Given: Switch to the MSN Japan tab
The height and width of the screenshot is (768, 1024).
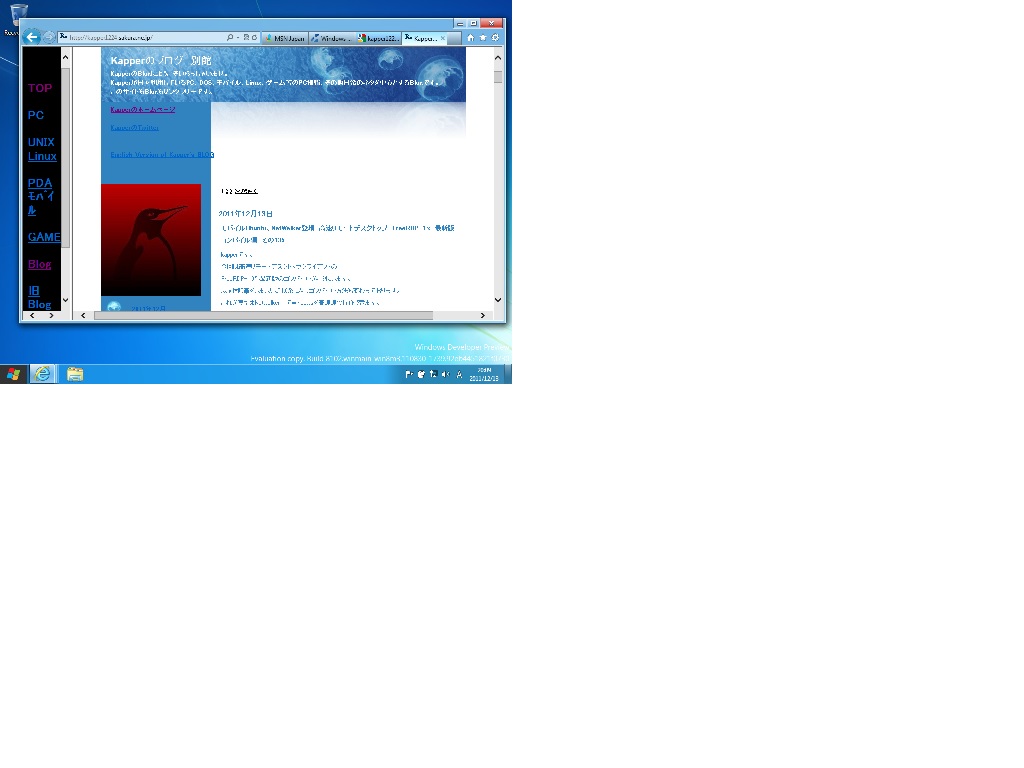Looking at the screenshot, I should coord(285,38).
